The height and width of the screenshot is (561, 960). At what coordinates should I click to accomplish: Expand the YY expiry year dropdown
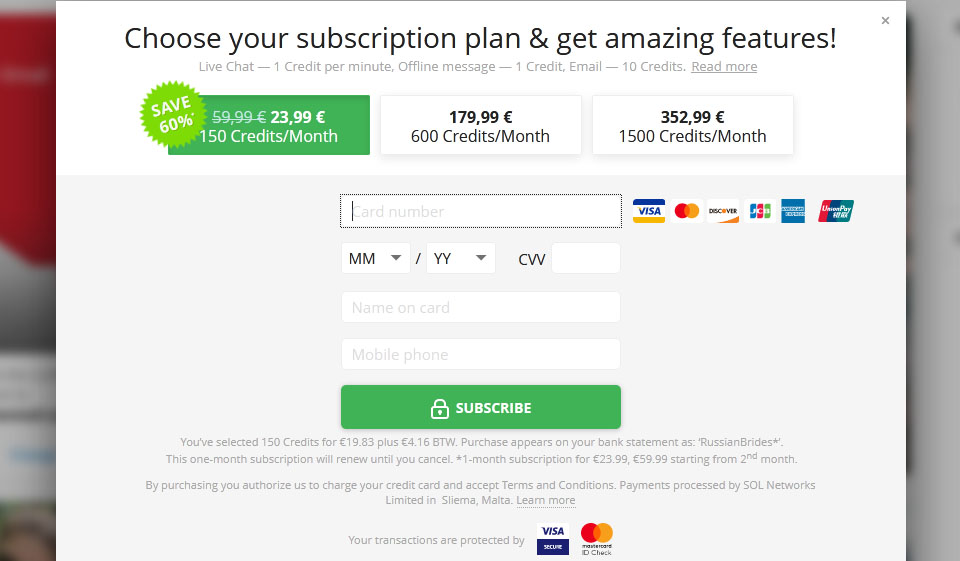click(x=461, y=259)
